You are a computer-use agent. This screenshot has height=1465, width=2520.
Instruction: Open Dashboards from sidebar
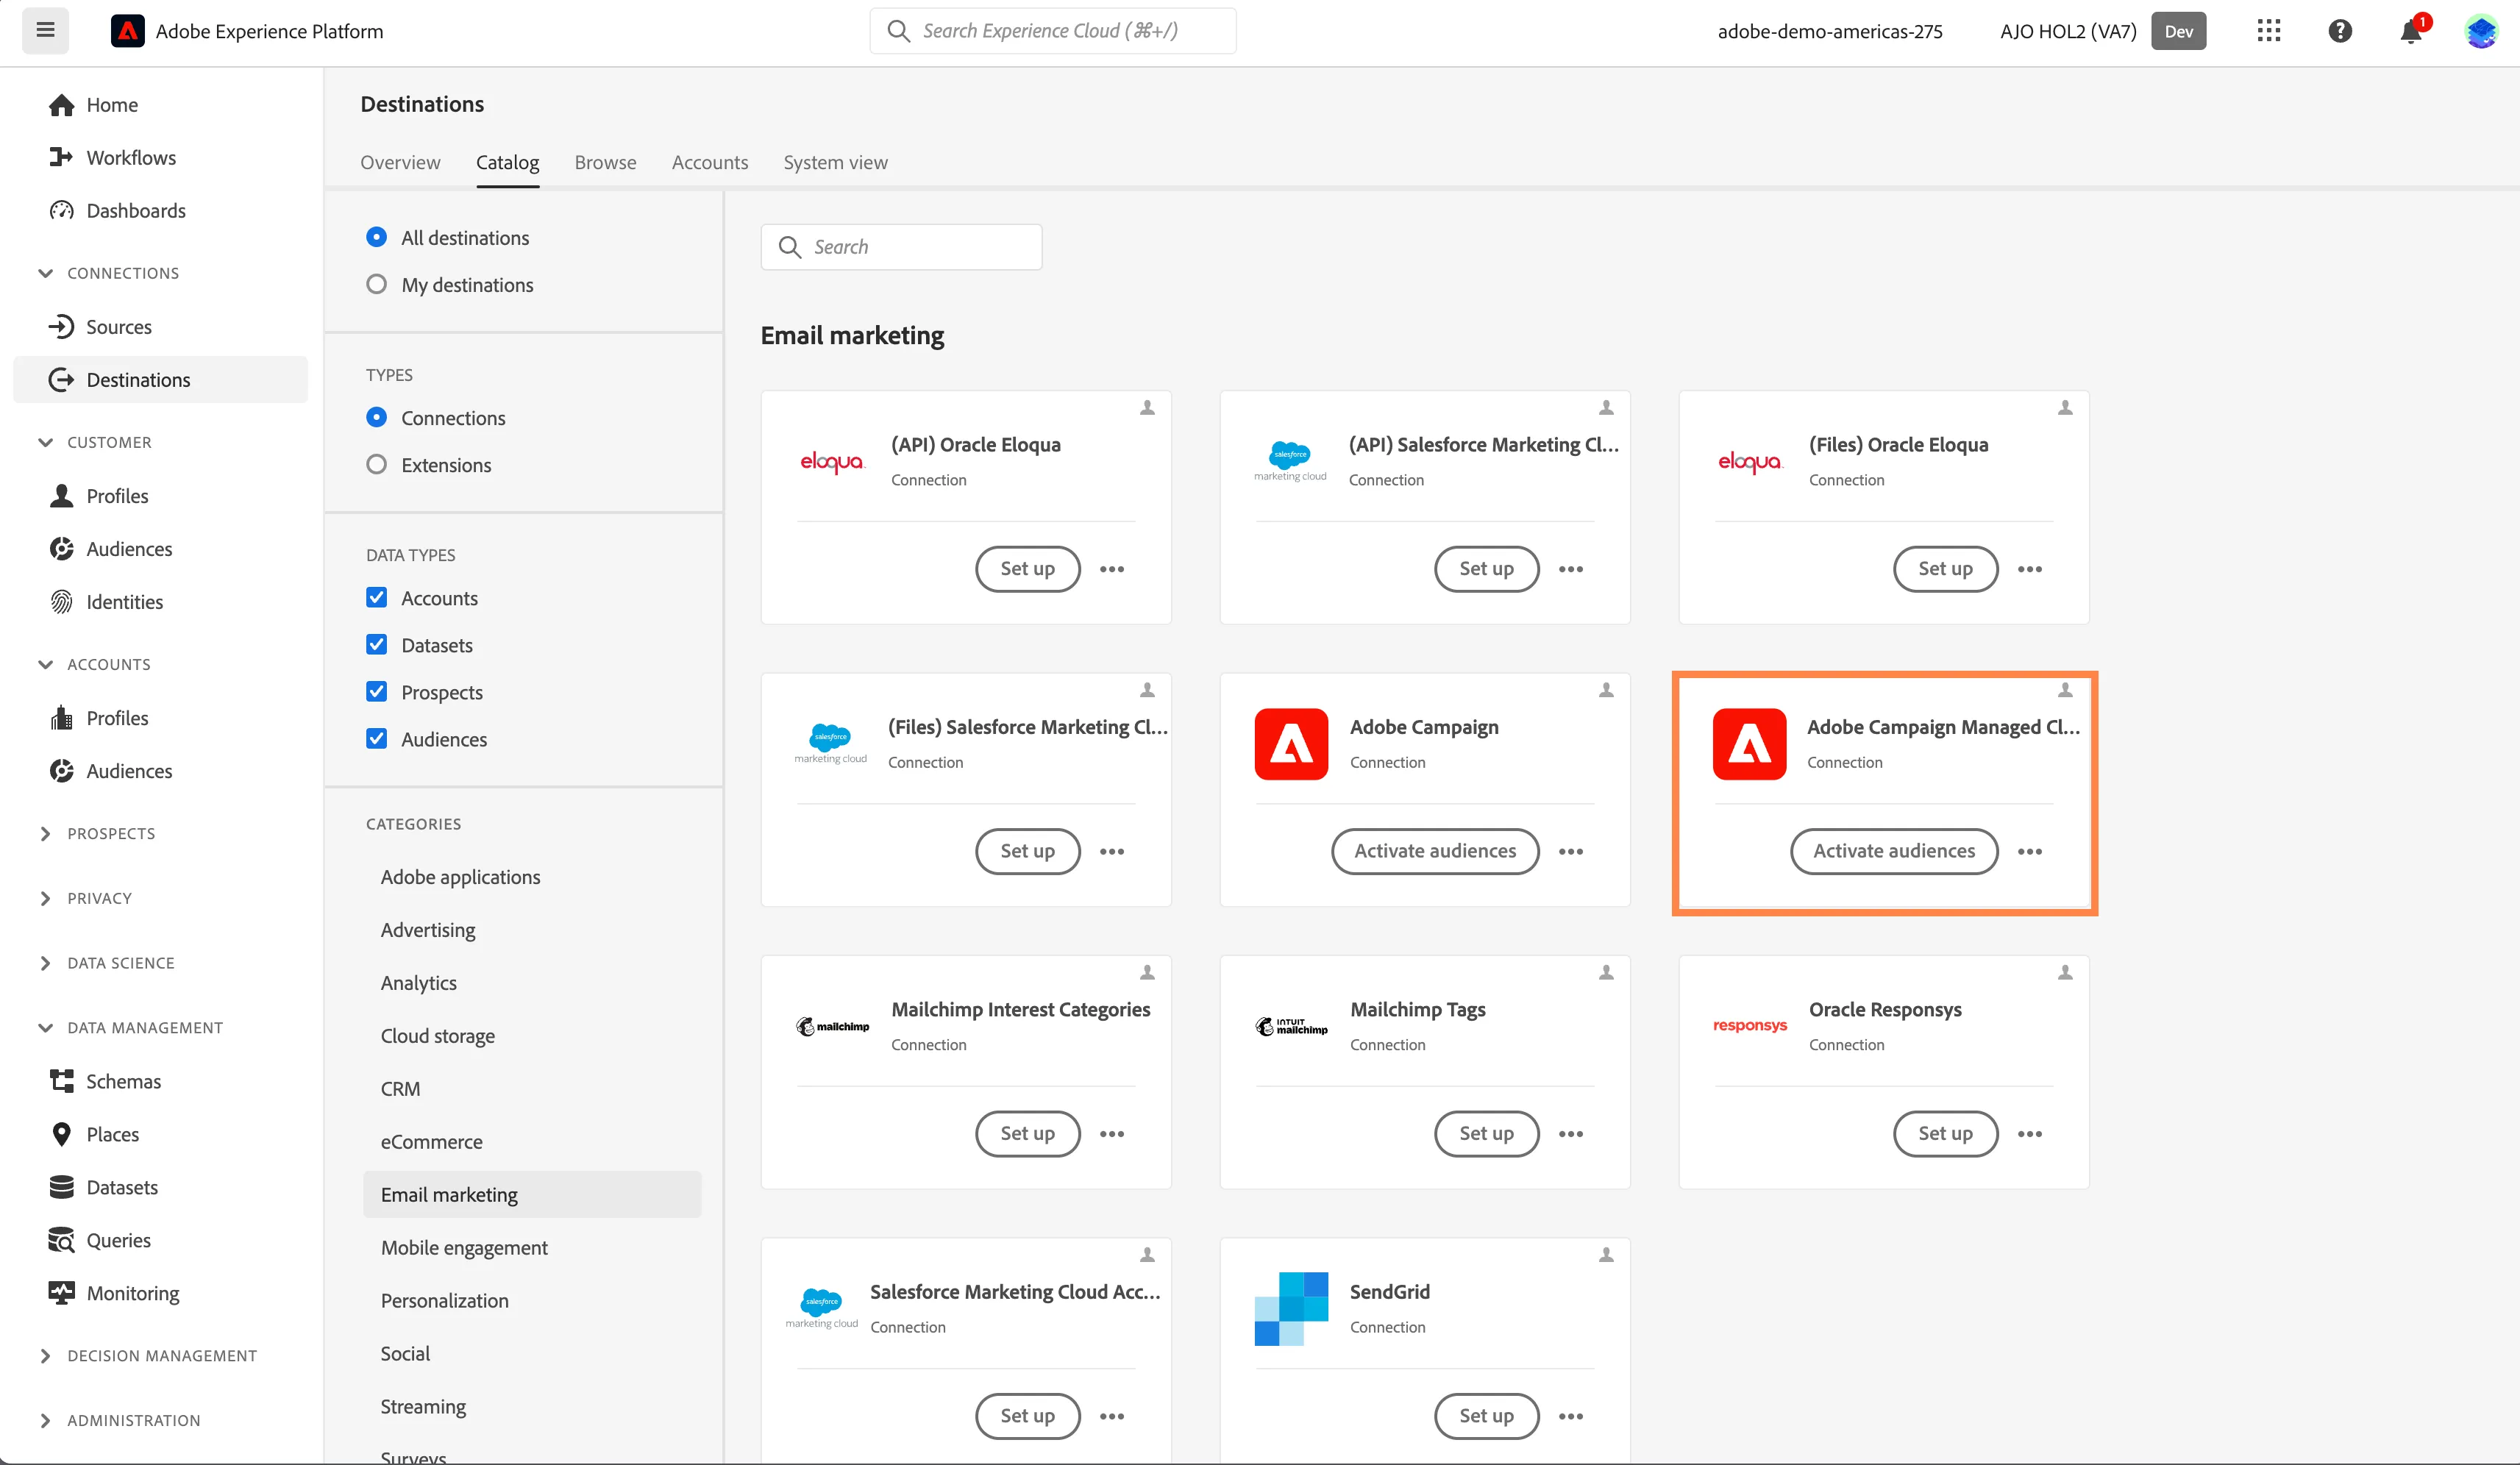pos(135,211)
